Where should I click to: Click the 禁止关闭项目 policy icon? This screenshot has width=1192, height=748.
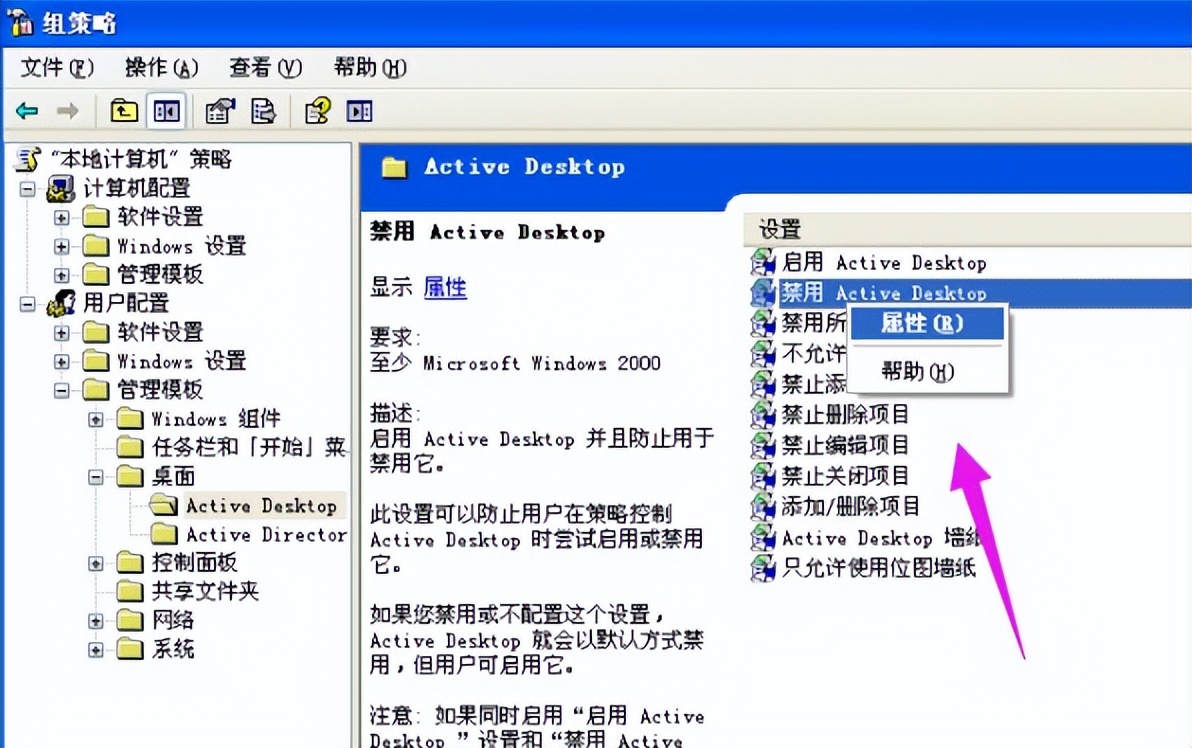tap(762, 476)
